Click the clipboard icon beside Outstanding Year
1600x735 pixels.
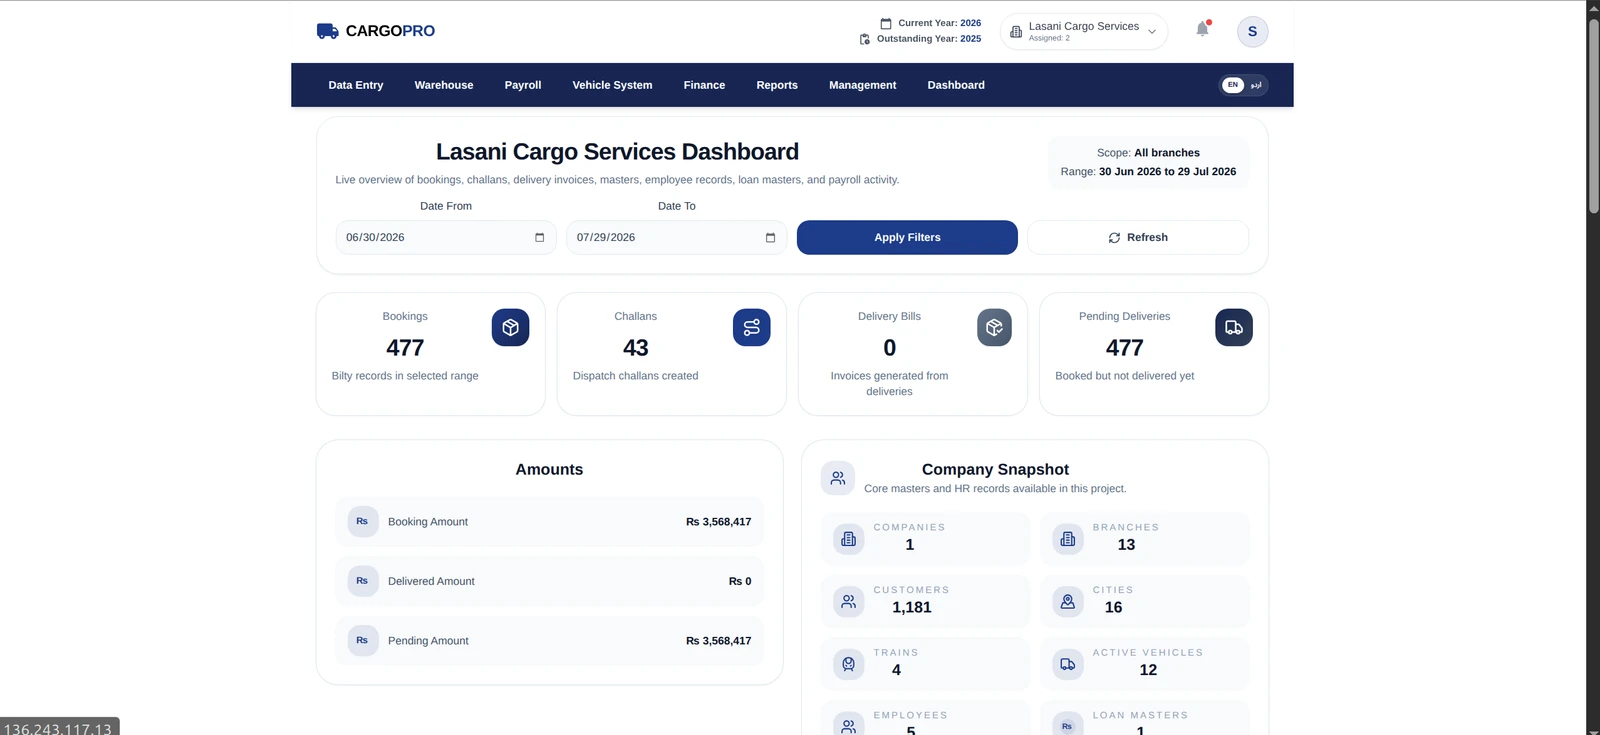865,39
